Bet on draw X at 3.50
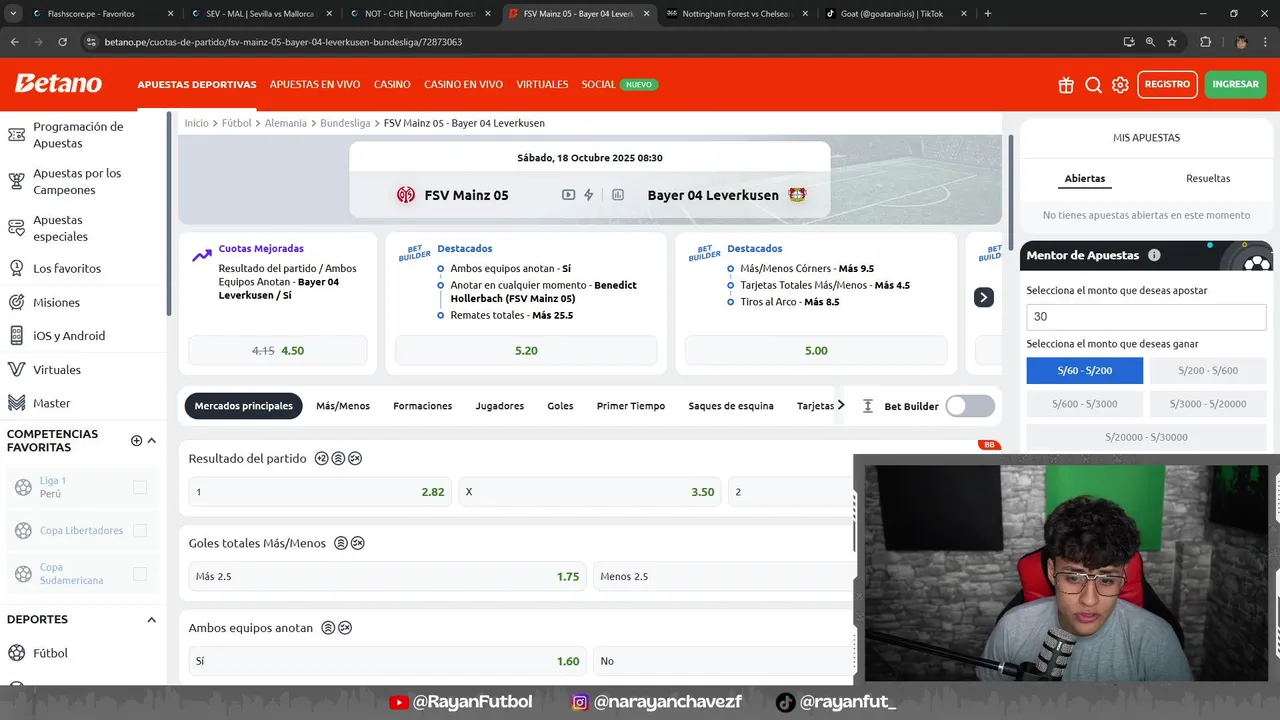 [590, 491]
